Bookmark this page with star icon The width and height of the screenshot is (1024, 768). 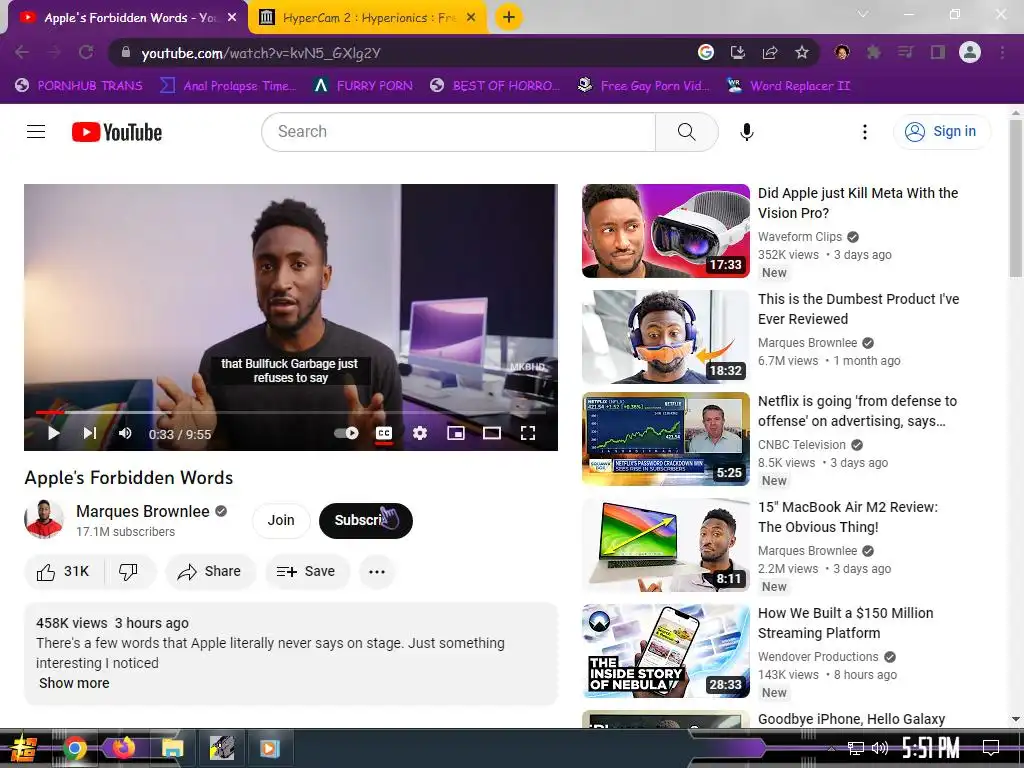point(802,52)
